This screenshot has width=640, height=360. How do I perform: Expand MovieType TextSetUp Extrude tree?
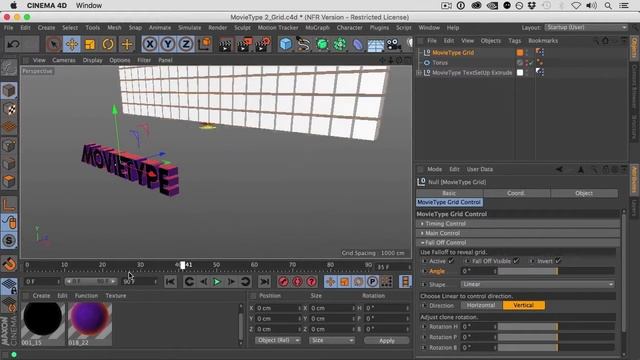pyautogui.click(x=419, y=73)
